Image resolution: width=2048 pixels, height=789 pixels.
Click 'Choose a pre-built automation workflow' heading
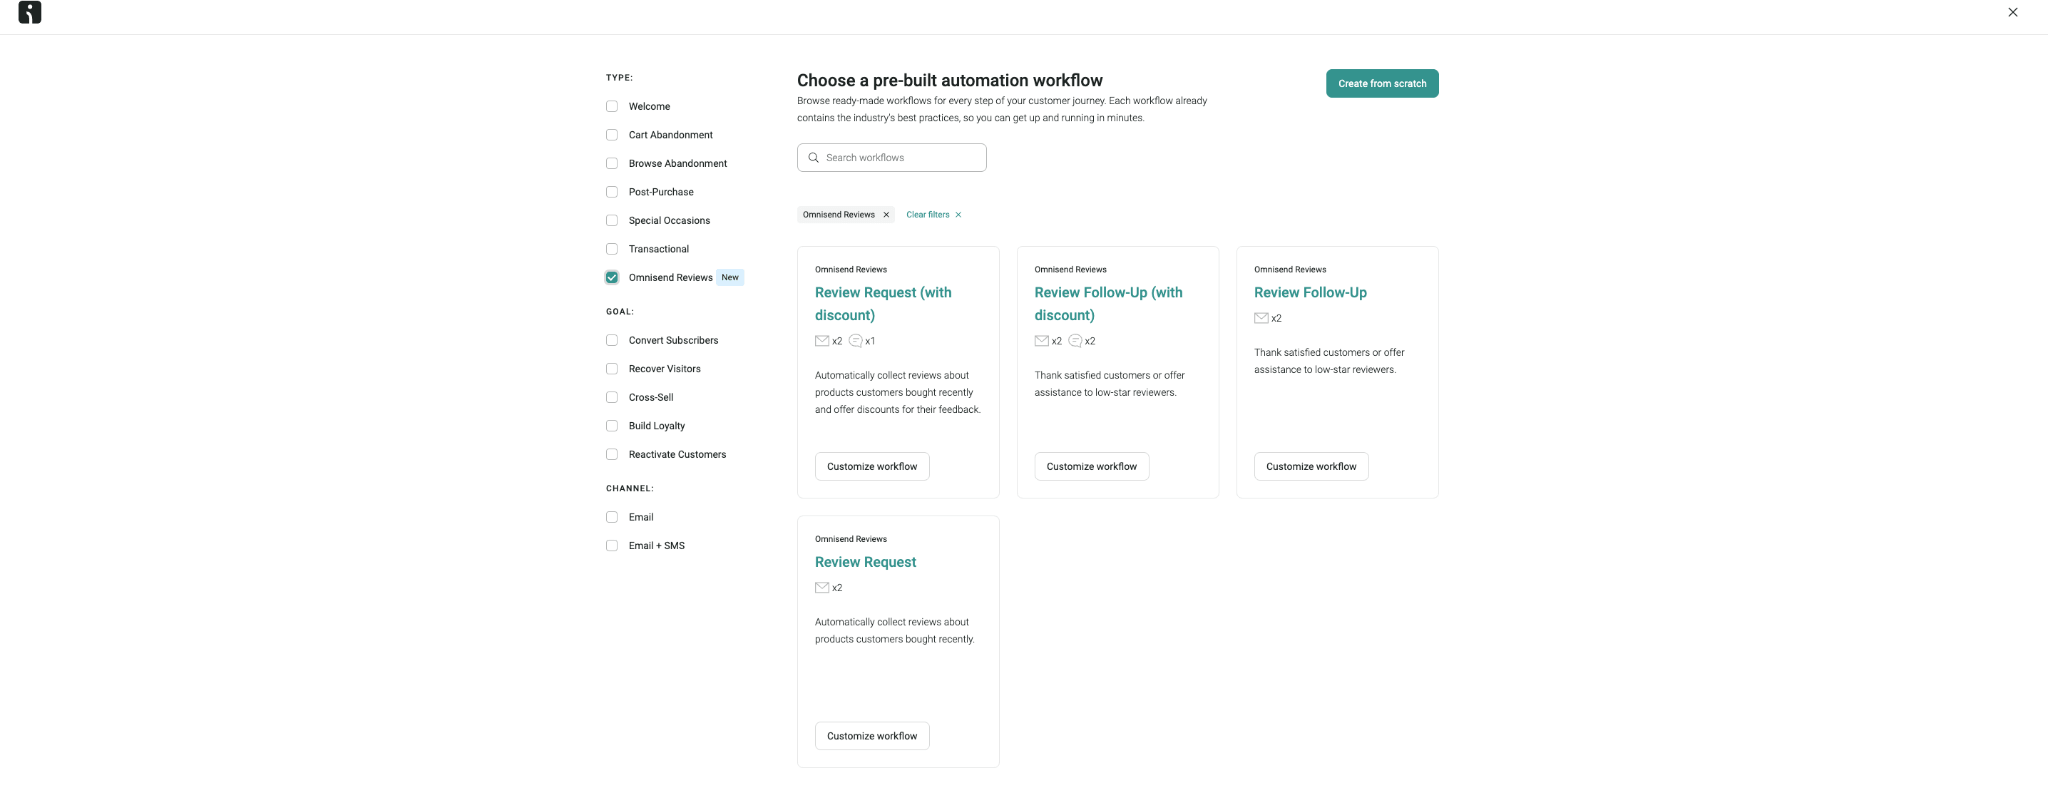click(x=950, y=81)
